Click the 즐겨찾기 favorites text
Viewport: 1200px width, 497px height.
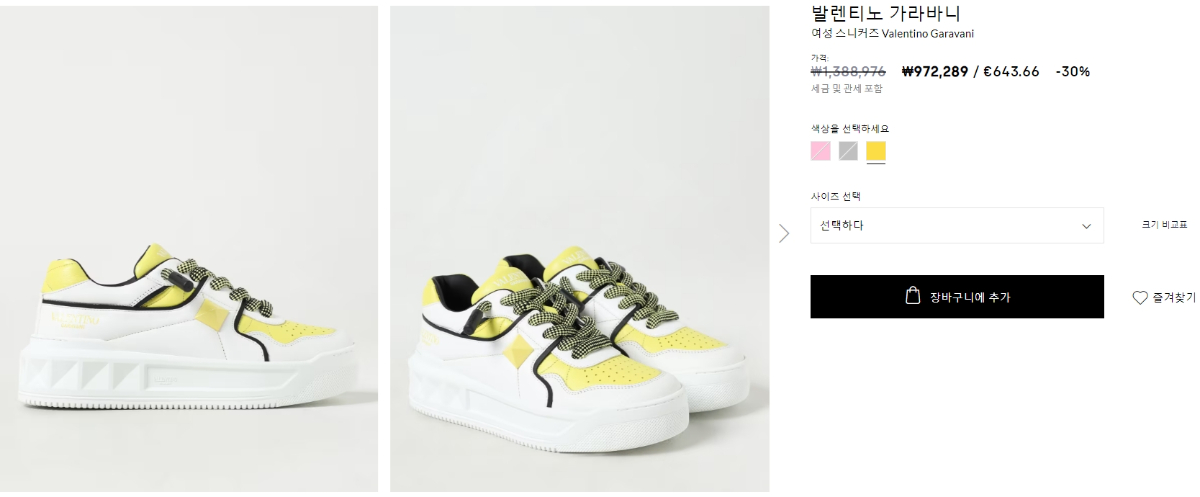[x=1173, y=298]
